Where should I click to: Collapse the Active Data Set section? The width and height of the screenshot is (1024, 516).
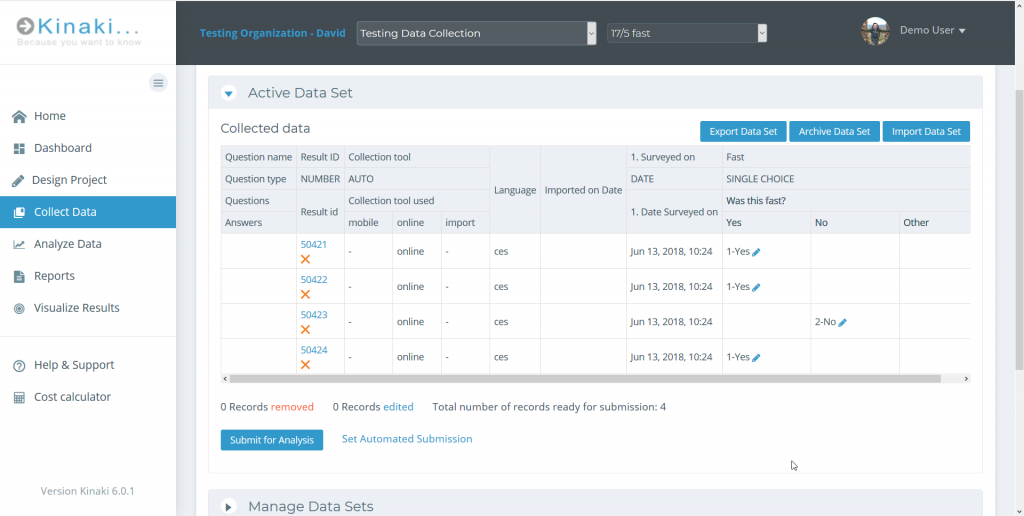[229, 93]
